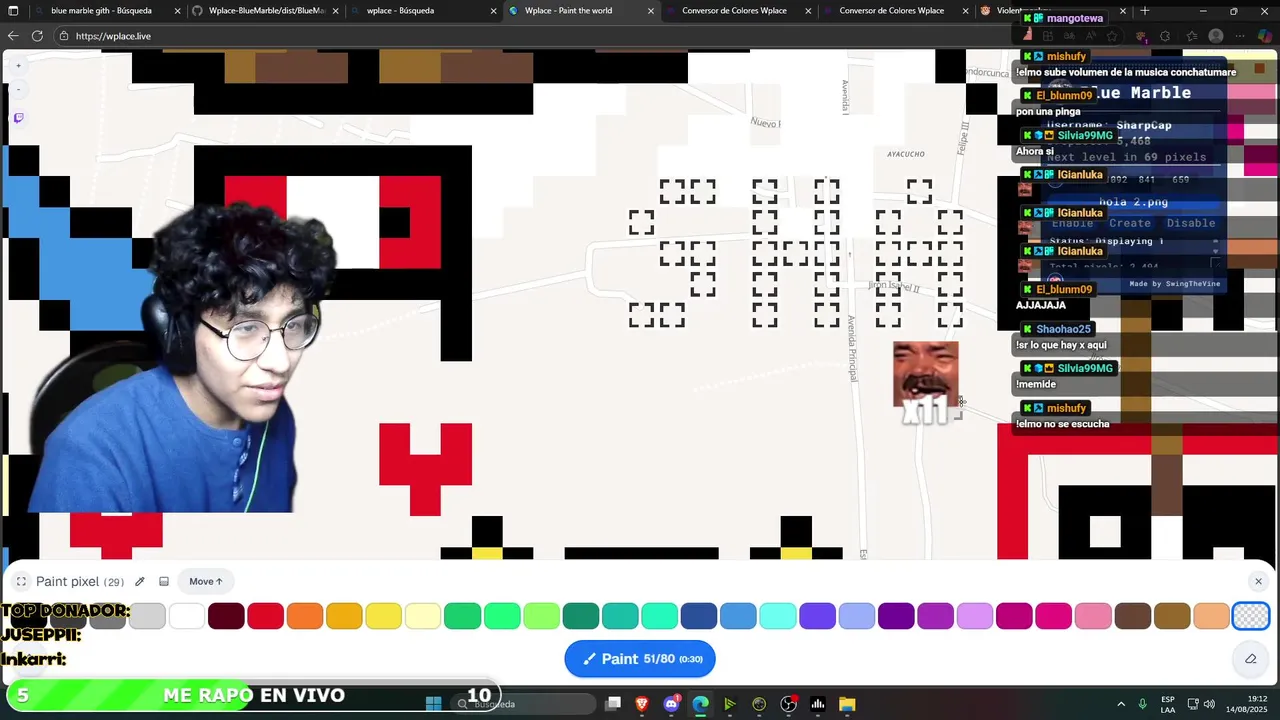Switch to the wplace - Búsqueda tab
Image resolution: width=1280 pixels, height=720 pixels.
coord(424,11)
